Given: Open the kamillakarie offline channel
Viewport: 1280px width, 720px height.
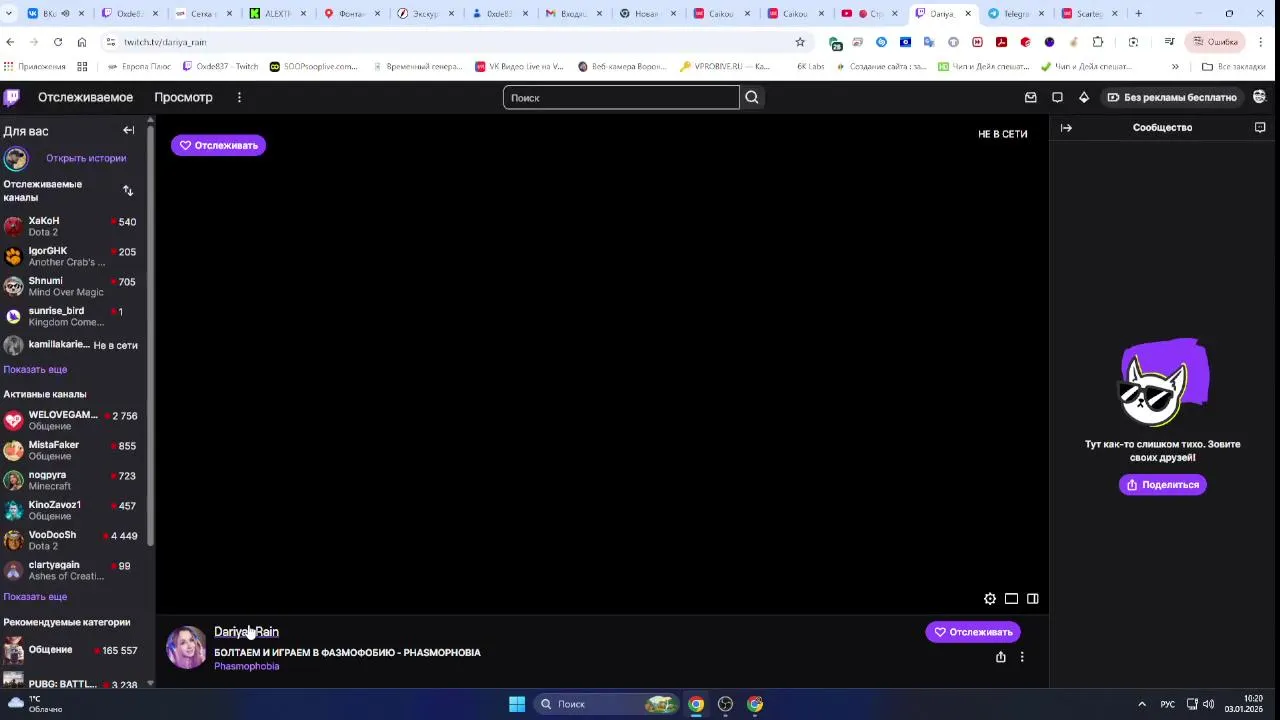Looking at the screenshot, I should click(70, 345).
